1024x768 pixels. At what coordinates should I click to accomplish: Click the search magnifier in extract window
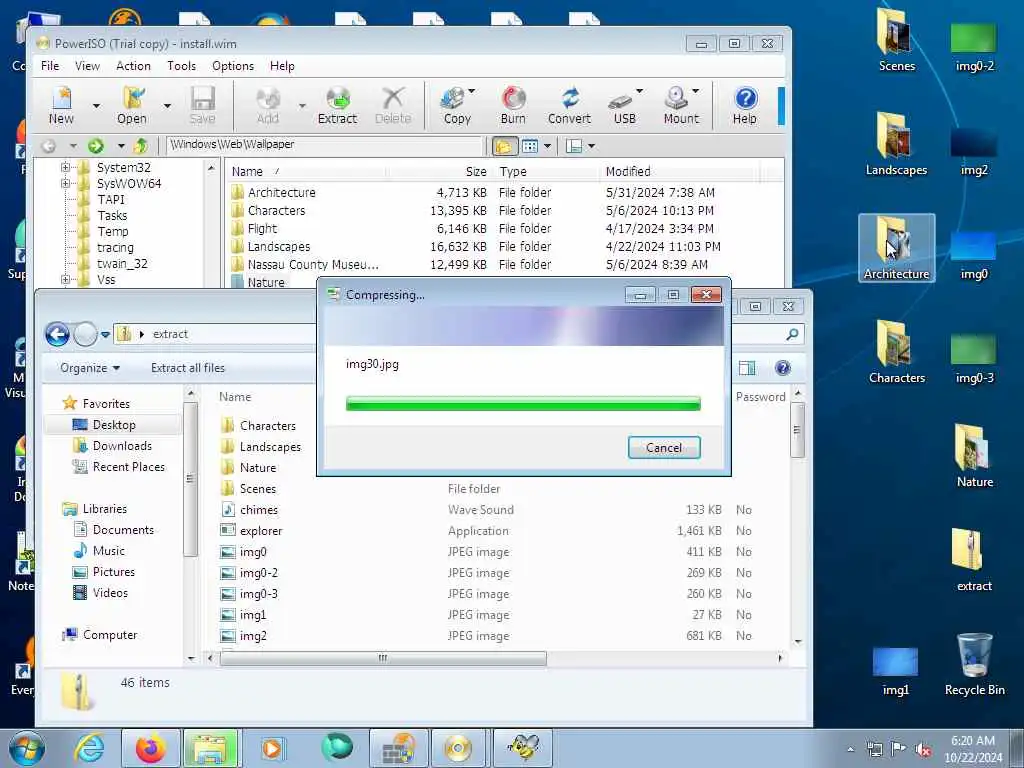(792, 334)
